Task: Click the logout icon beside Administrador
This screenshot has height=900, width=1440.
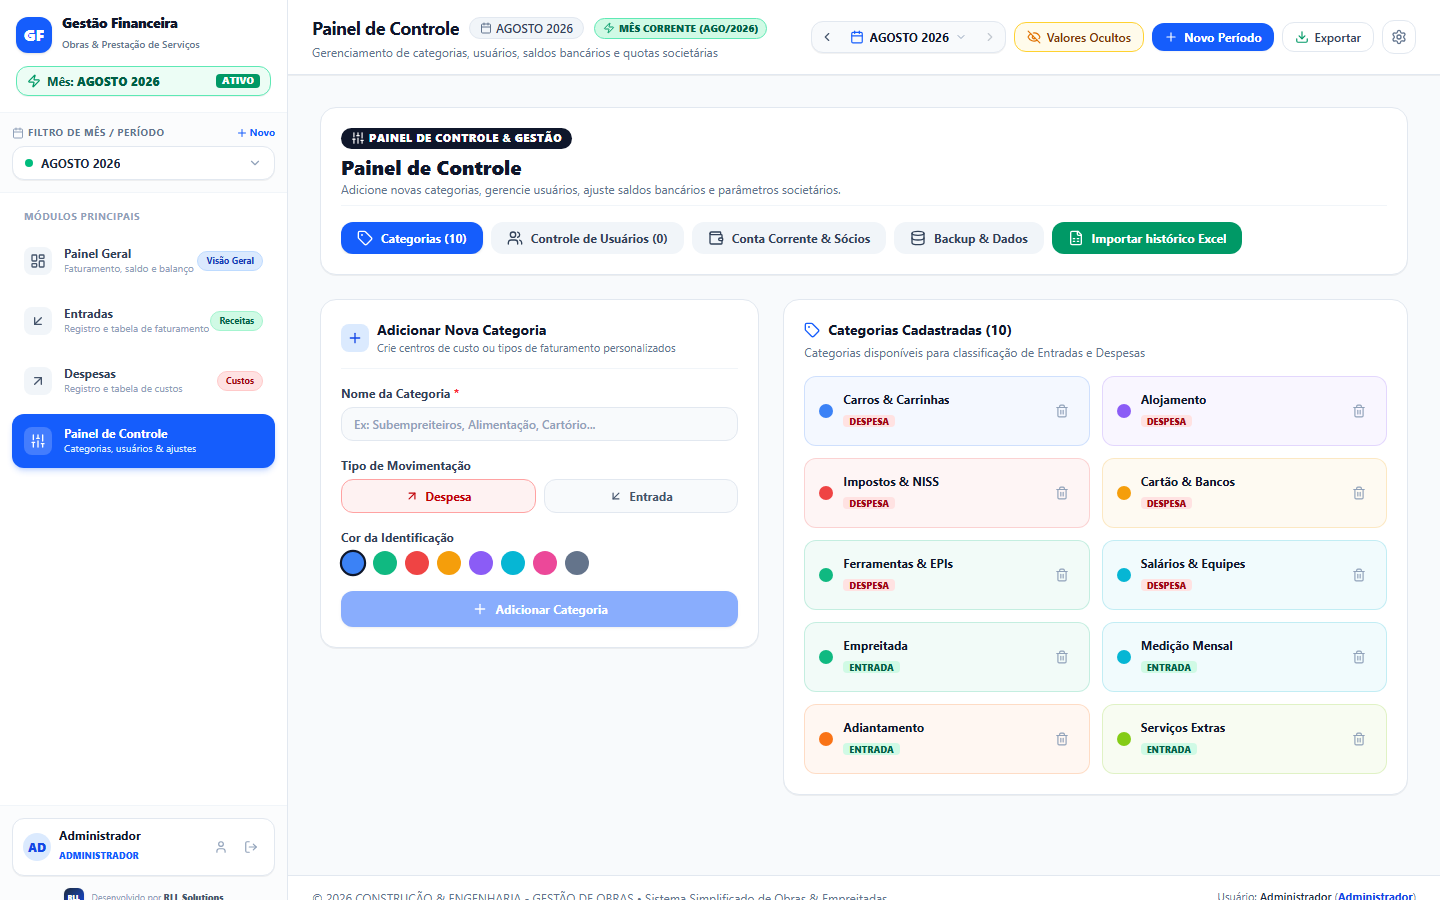Action: [x=251, y=847]
